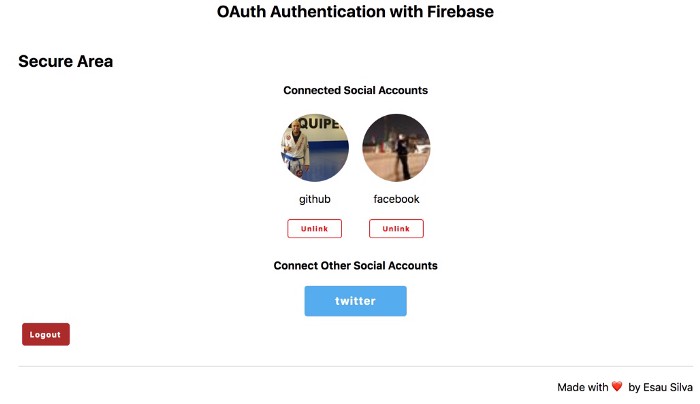
Task: Click the red heart icon in footer
Action: pos(617,387)
